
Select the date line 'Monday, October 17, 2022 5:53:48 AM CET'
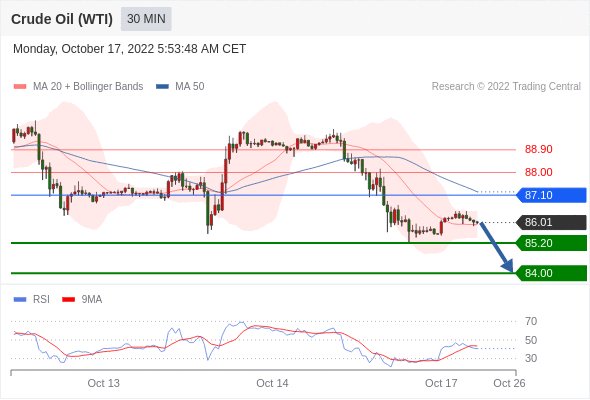pos(129,49)
